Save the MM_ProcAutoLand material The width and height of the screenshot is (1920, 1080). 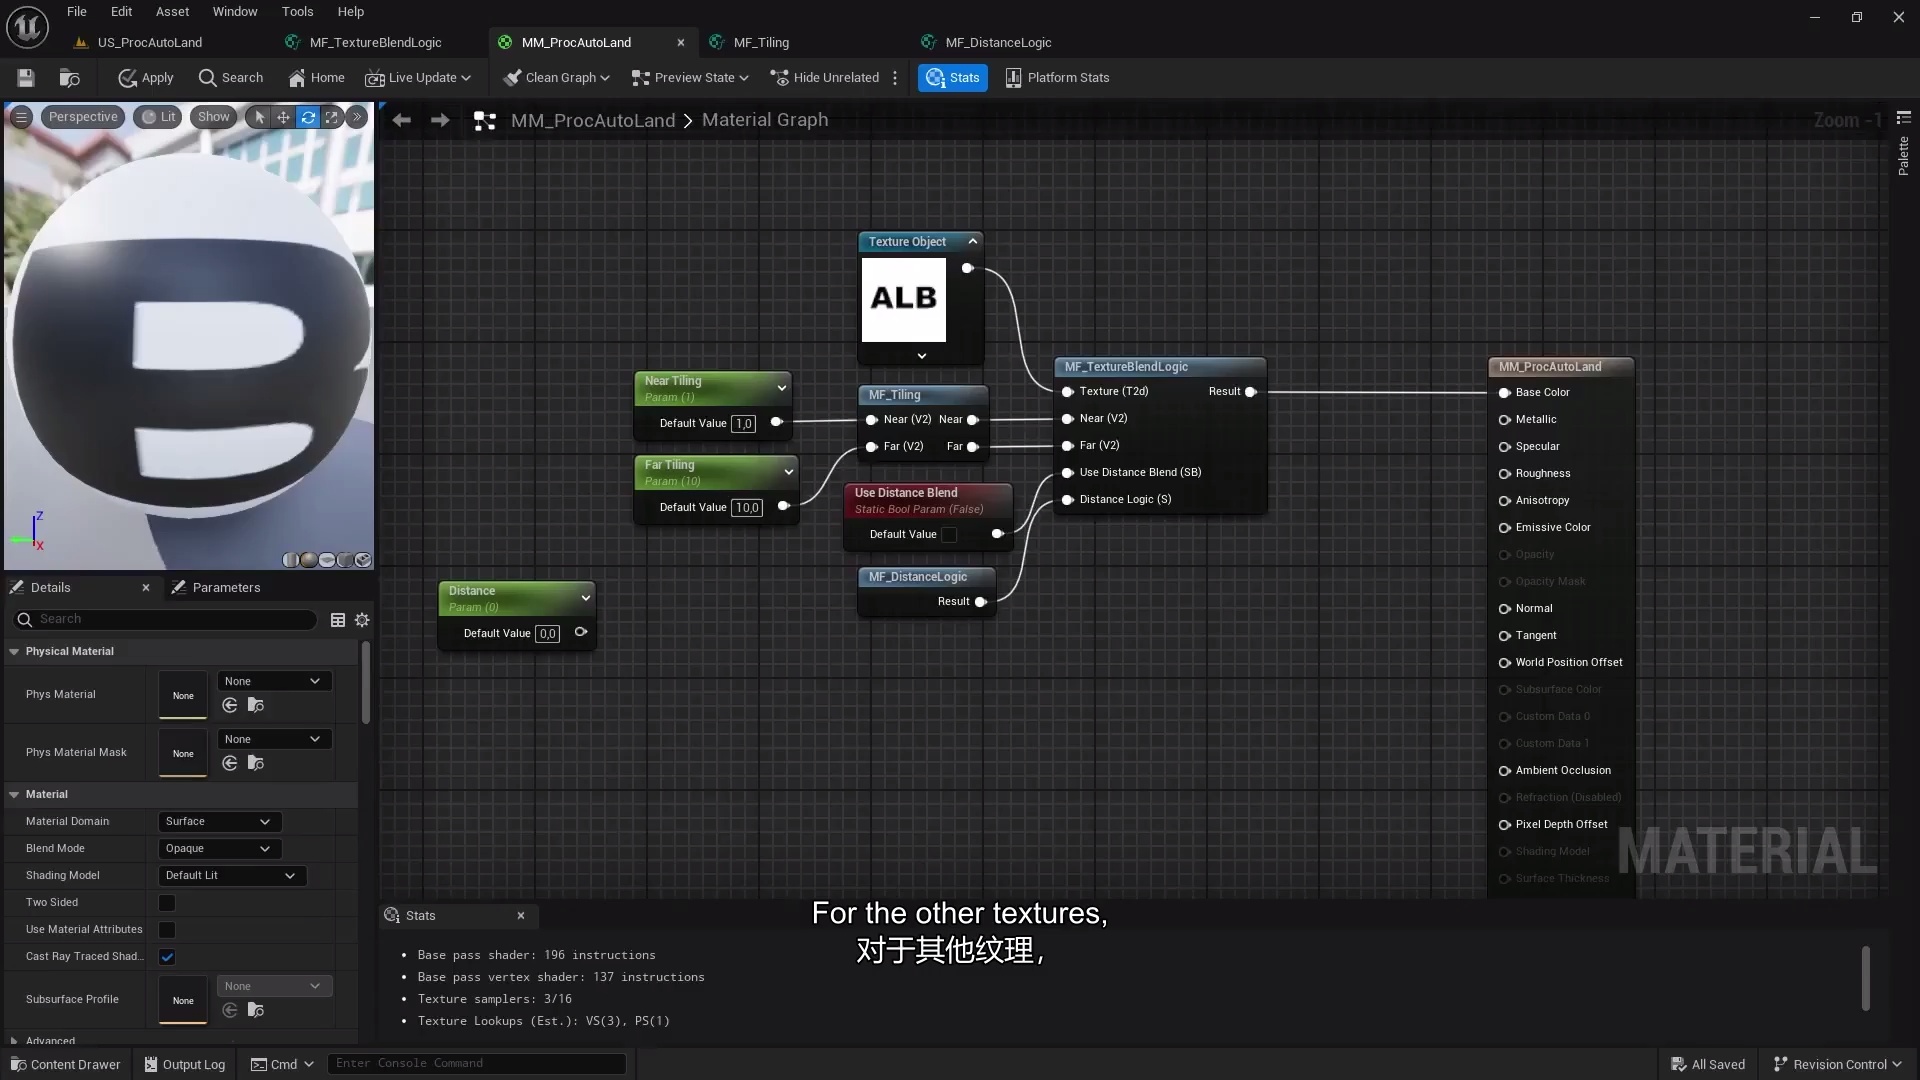point(25,78)
